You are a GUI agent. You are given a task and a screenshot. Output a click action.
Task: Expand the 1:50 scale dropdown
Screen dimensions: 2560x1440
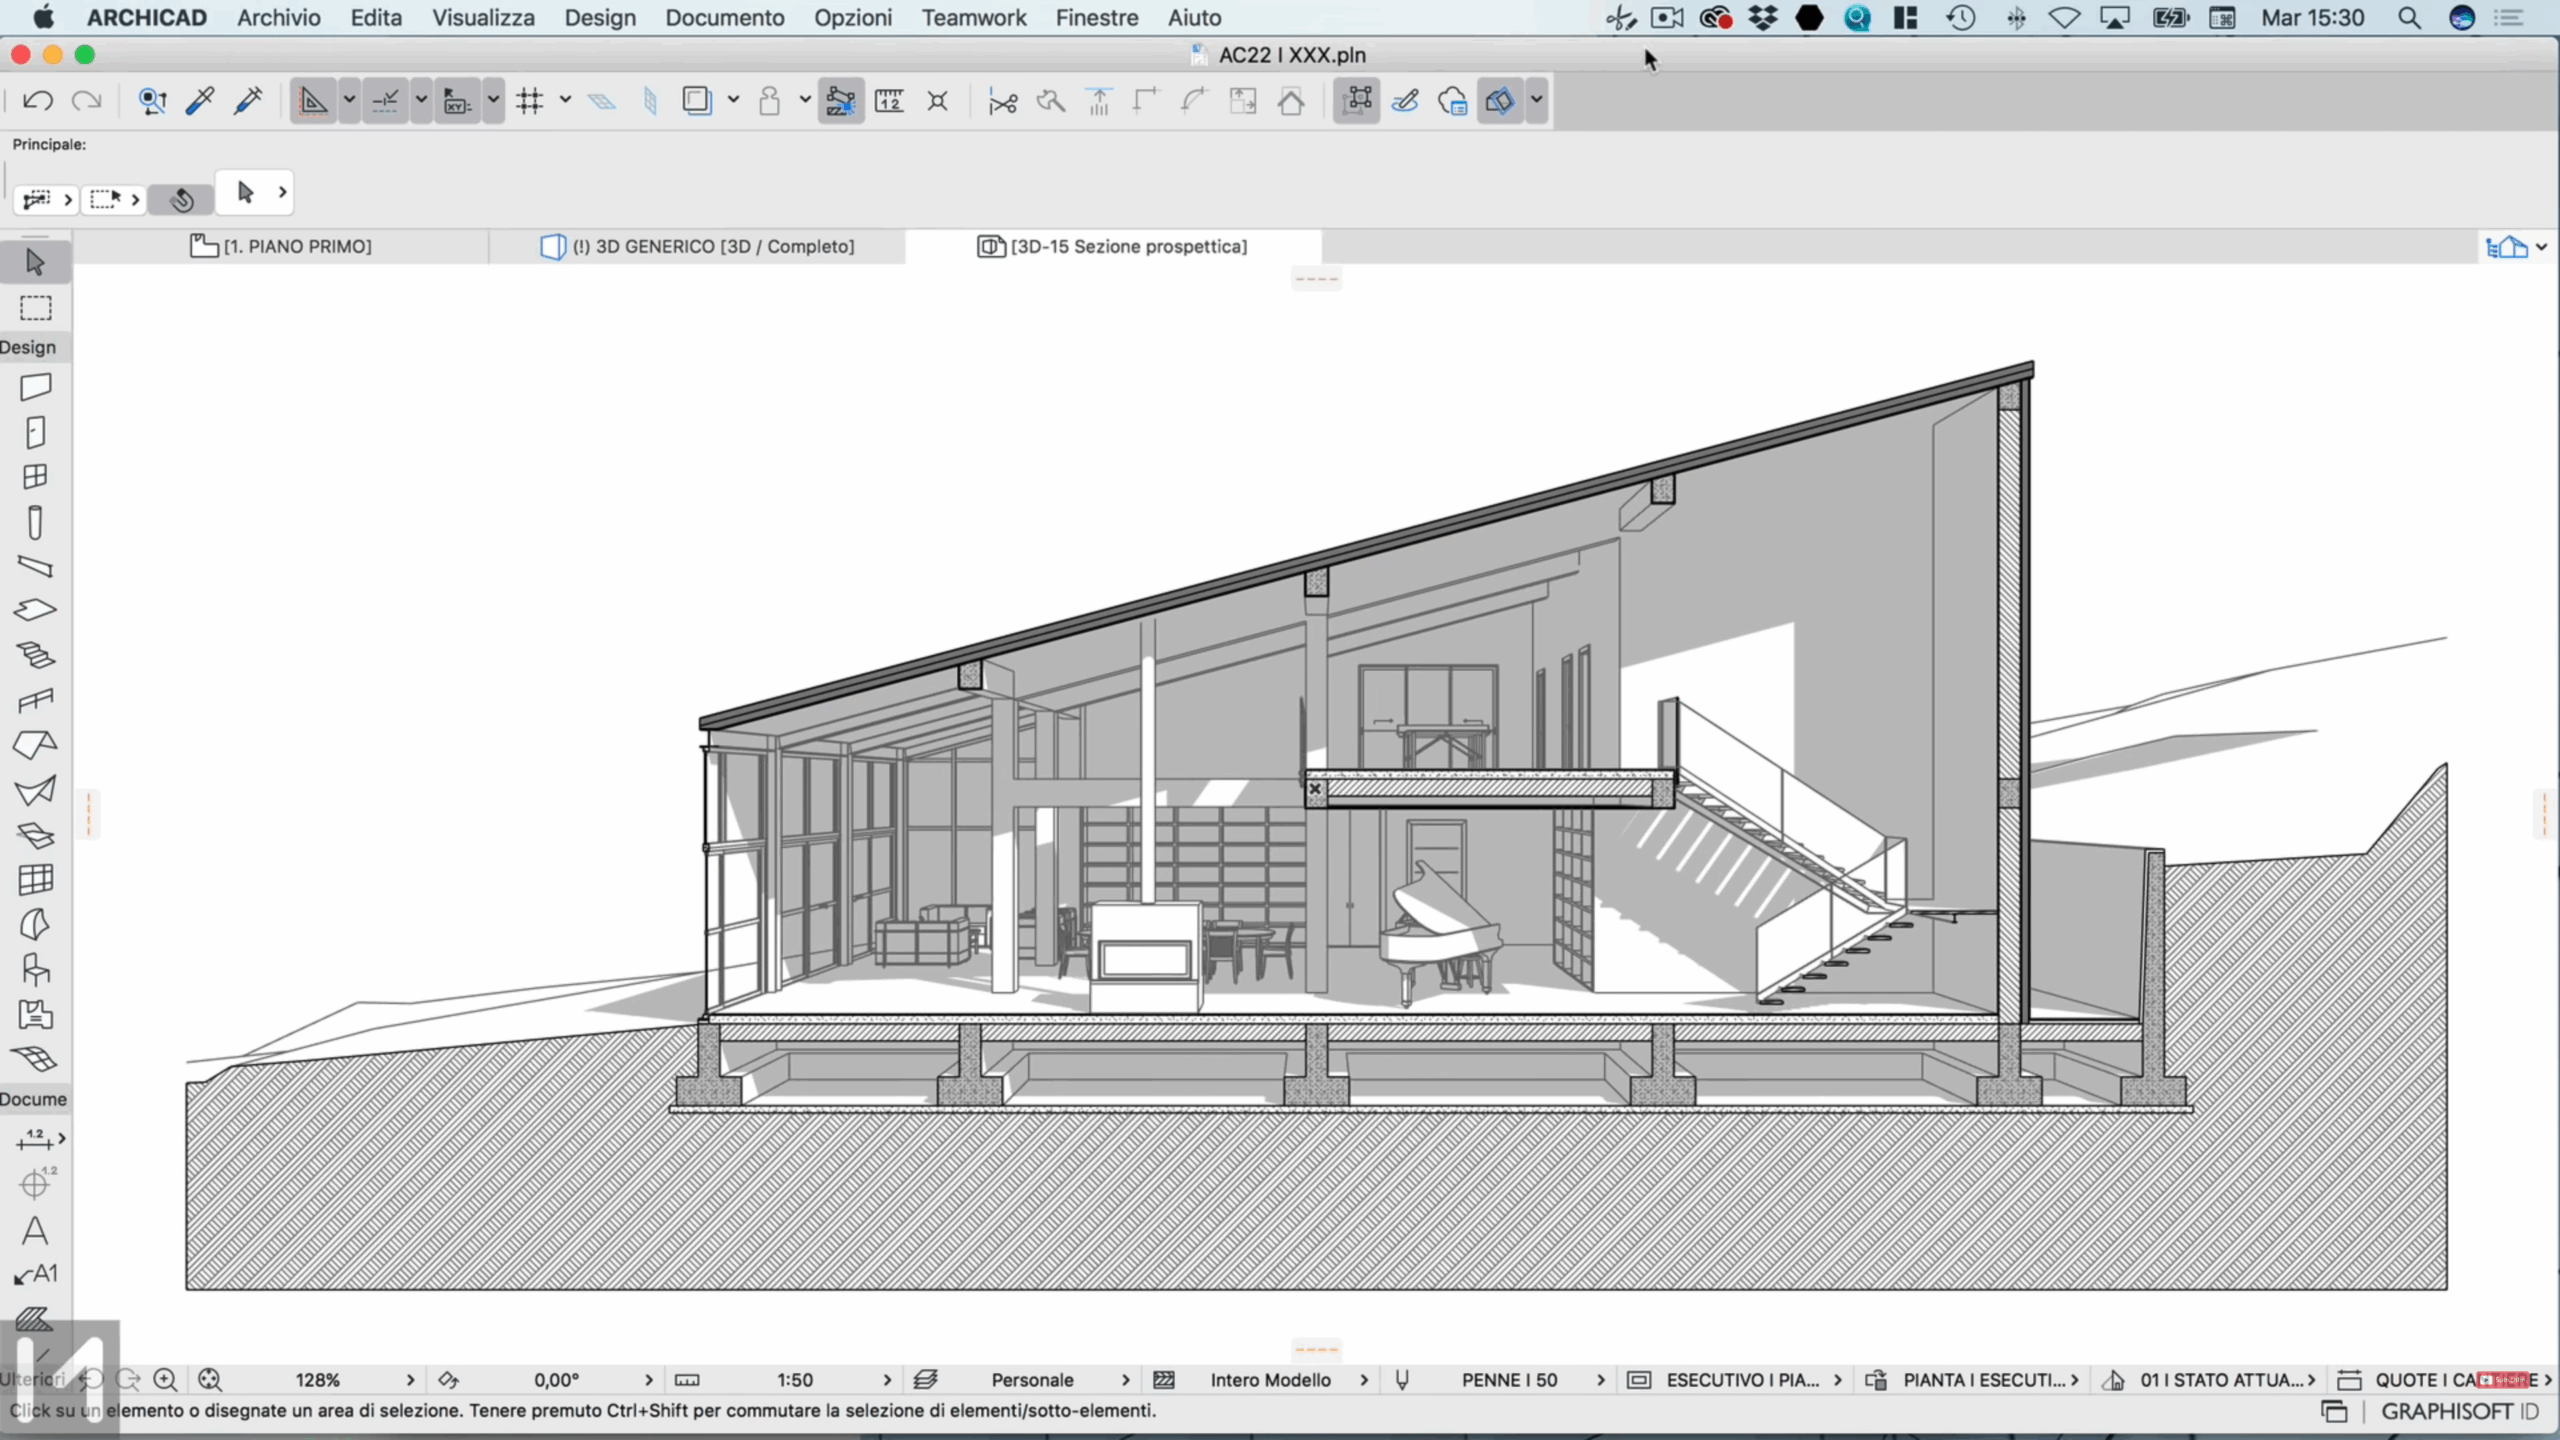coord(886,1380)
